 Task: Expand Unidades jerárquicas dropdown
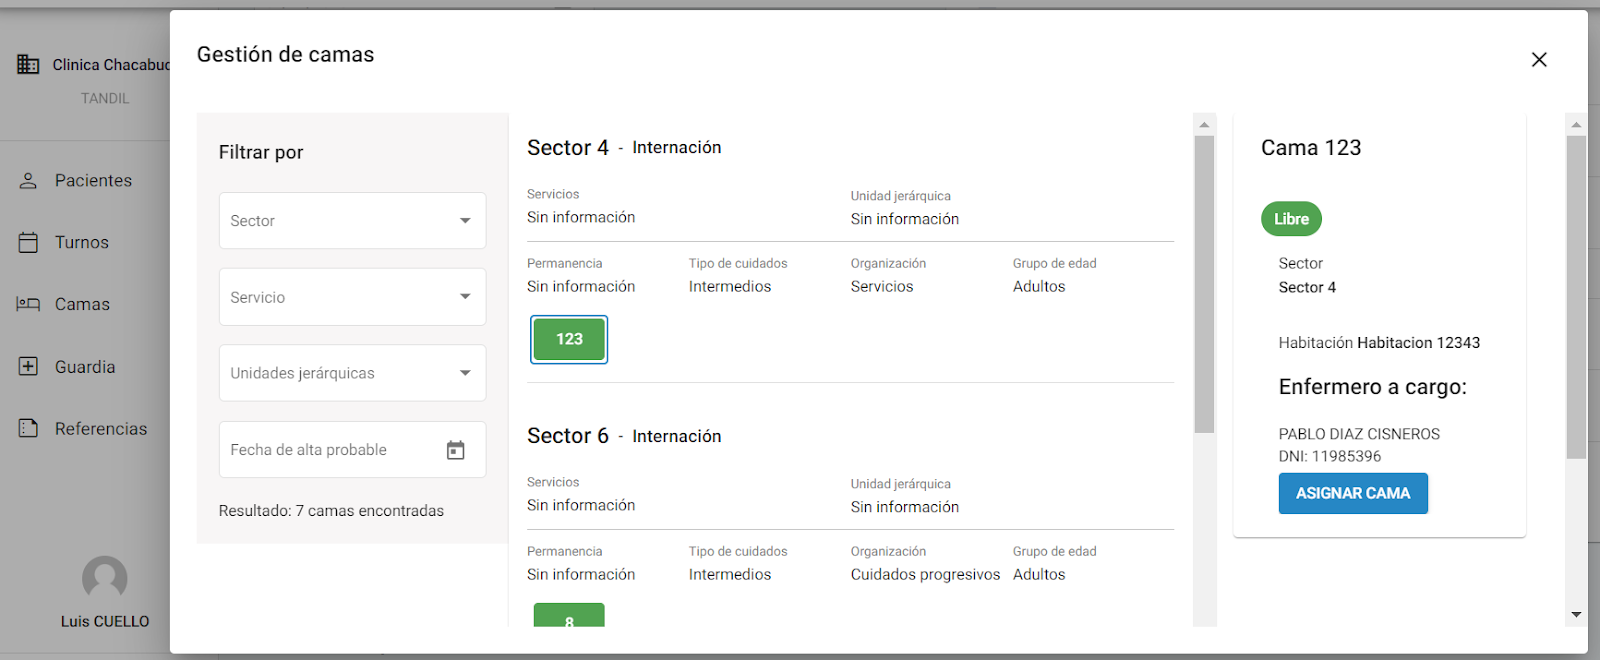pos(353,373)
